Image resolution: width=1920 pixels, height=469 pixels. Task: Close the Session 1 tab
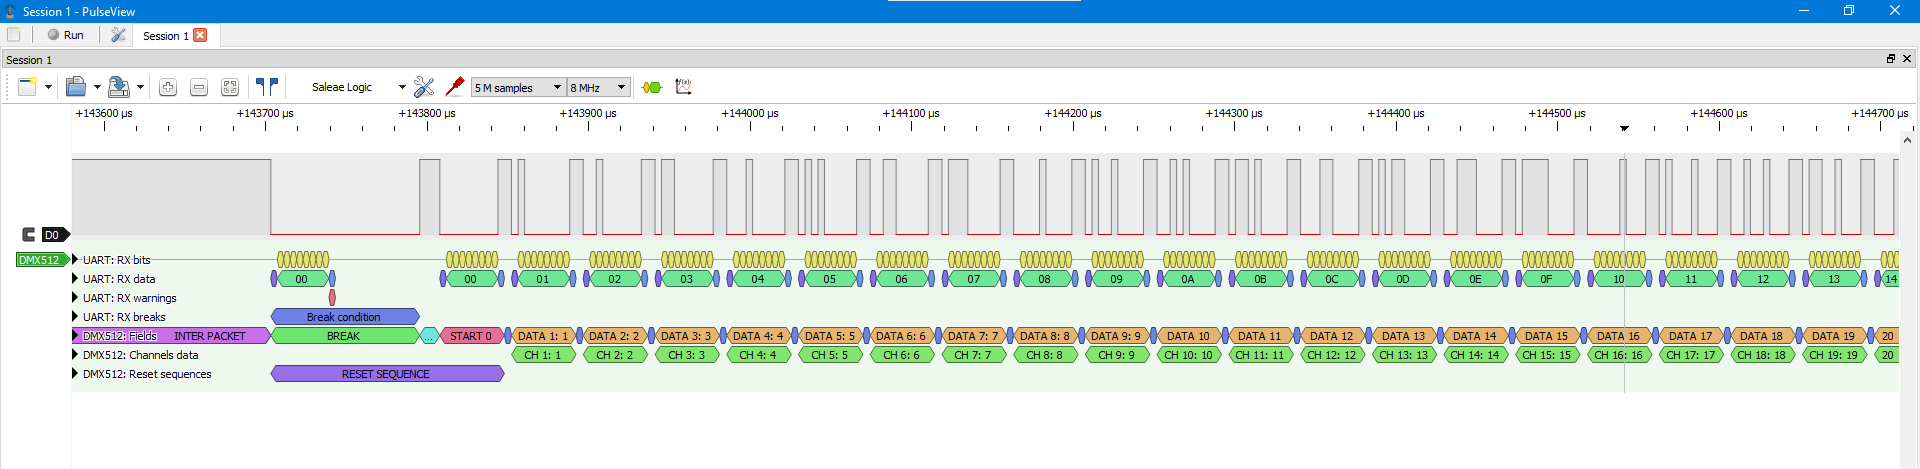pyautogui.click(x=200, y=35)
